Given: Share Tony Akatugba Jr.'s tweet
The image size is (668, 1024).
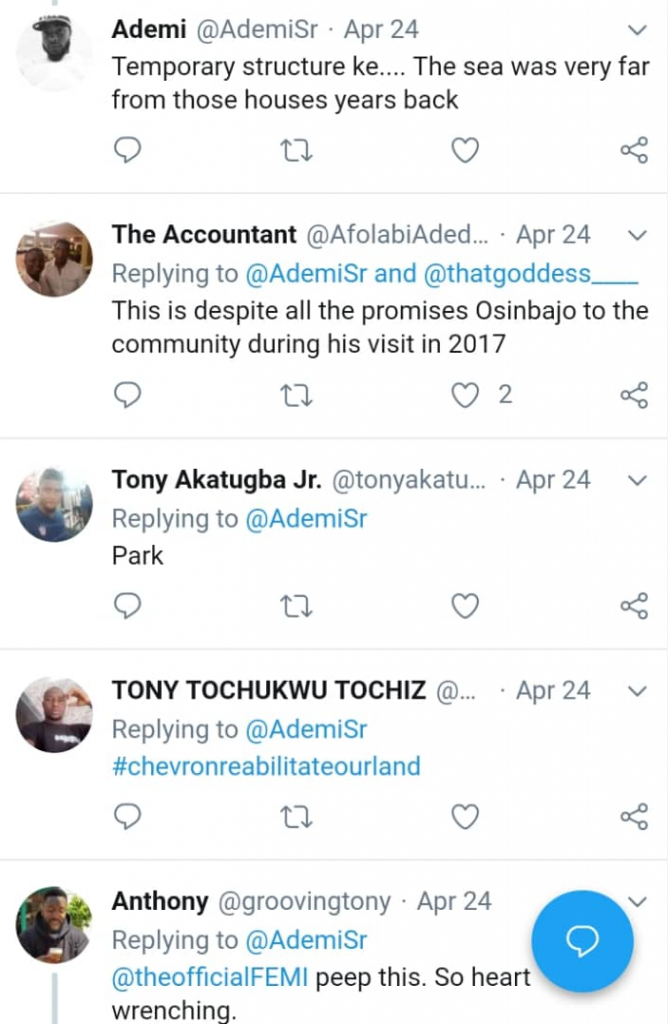Looking at the screenshot, I should [634, 606].
